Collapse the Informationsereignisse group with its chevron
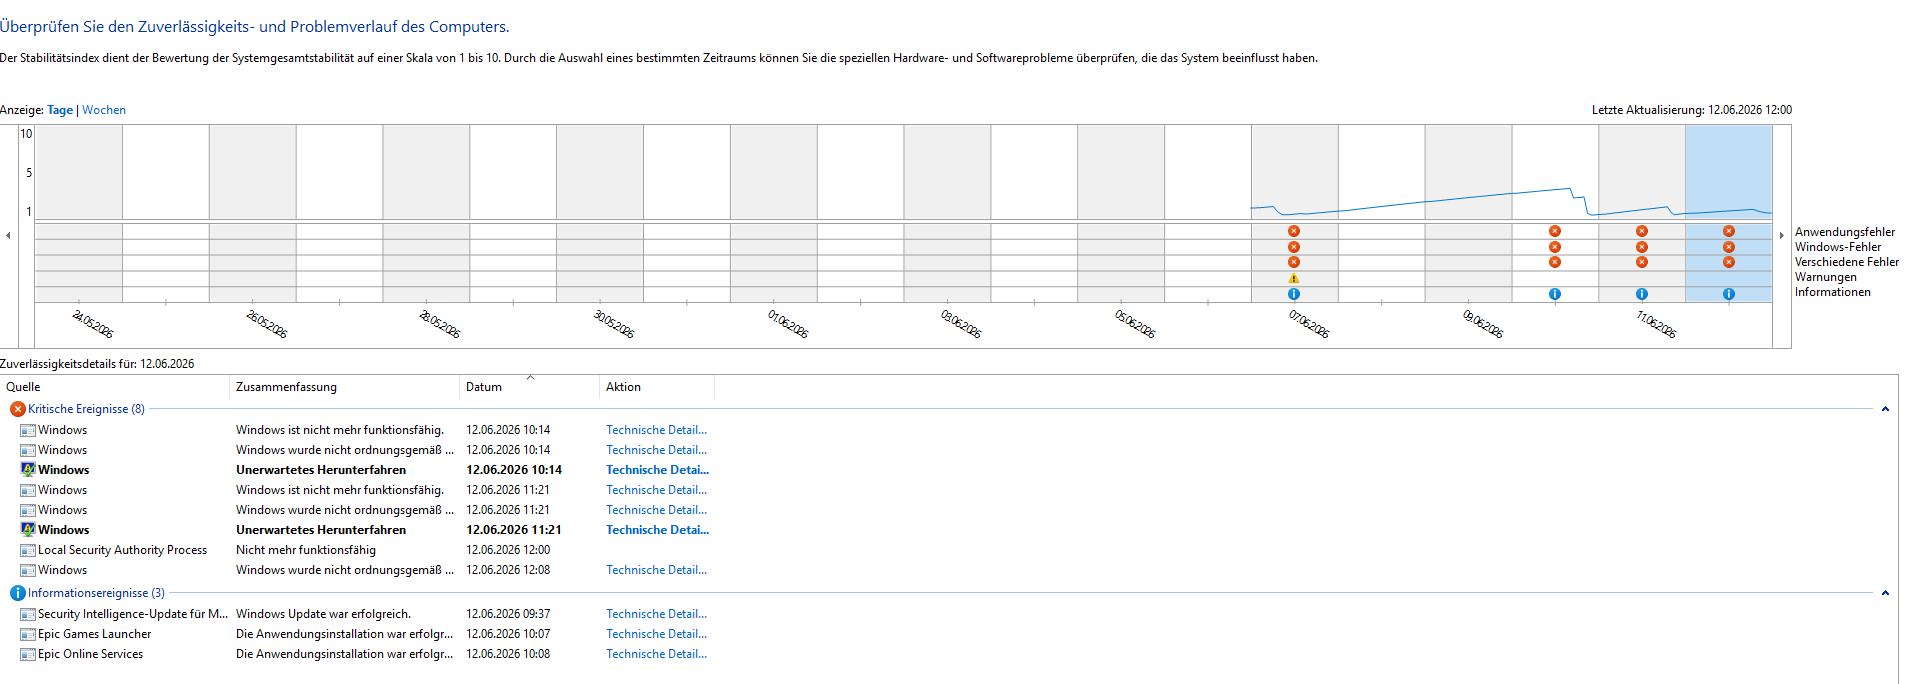 1885,593
